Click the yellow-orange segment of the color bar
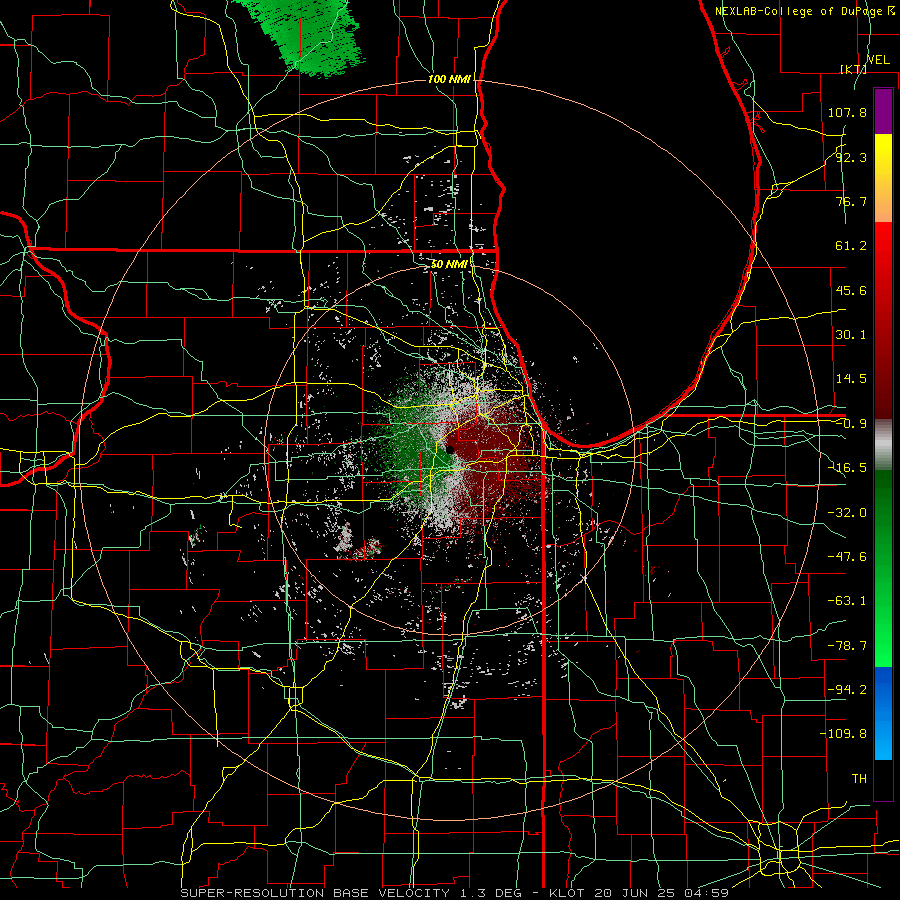The height and width of the screenshot is (900, 900). point(883,178)
